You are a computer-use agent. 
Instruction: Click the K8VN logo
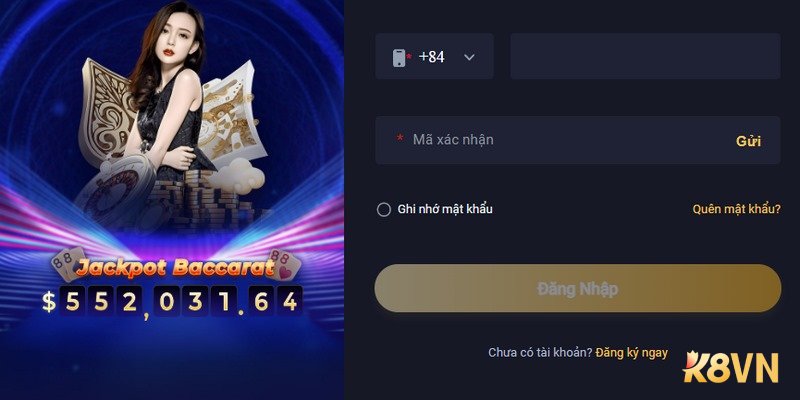pos(731,367)
